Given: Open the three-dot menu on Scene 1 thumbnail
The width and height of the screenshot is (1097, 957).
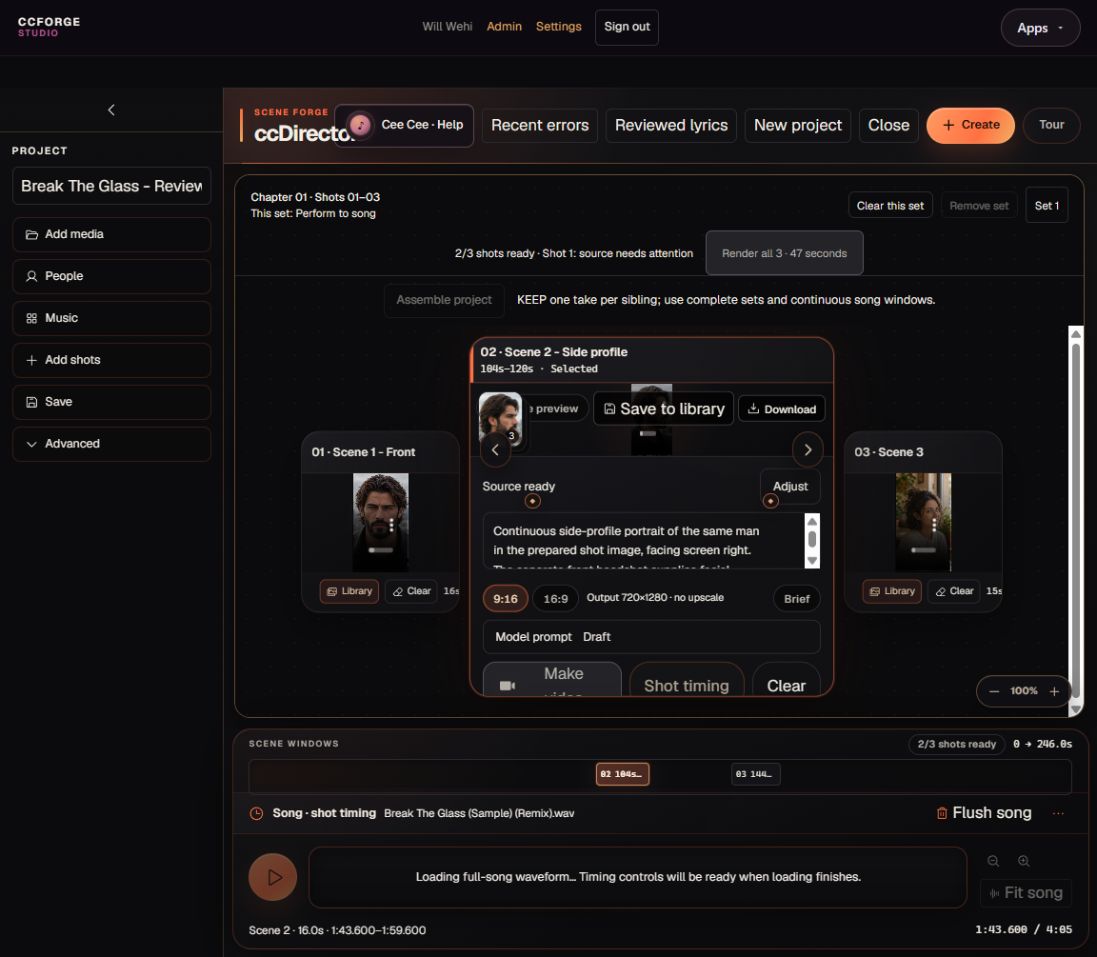Looking at the screenshot, I should tap(391, 525).
